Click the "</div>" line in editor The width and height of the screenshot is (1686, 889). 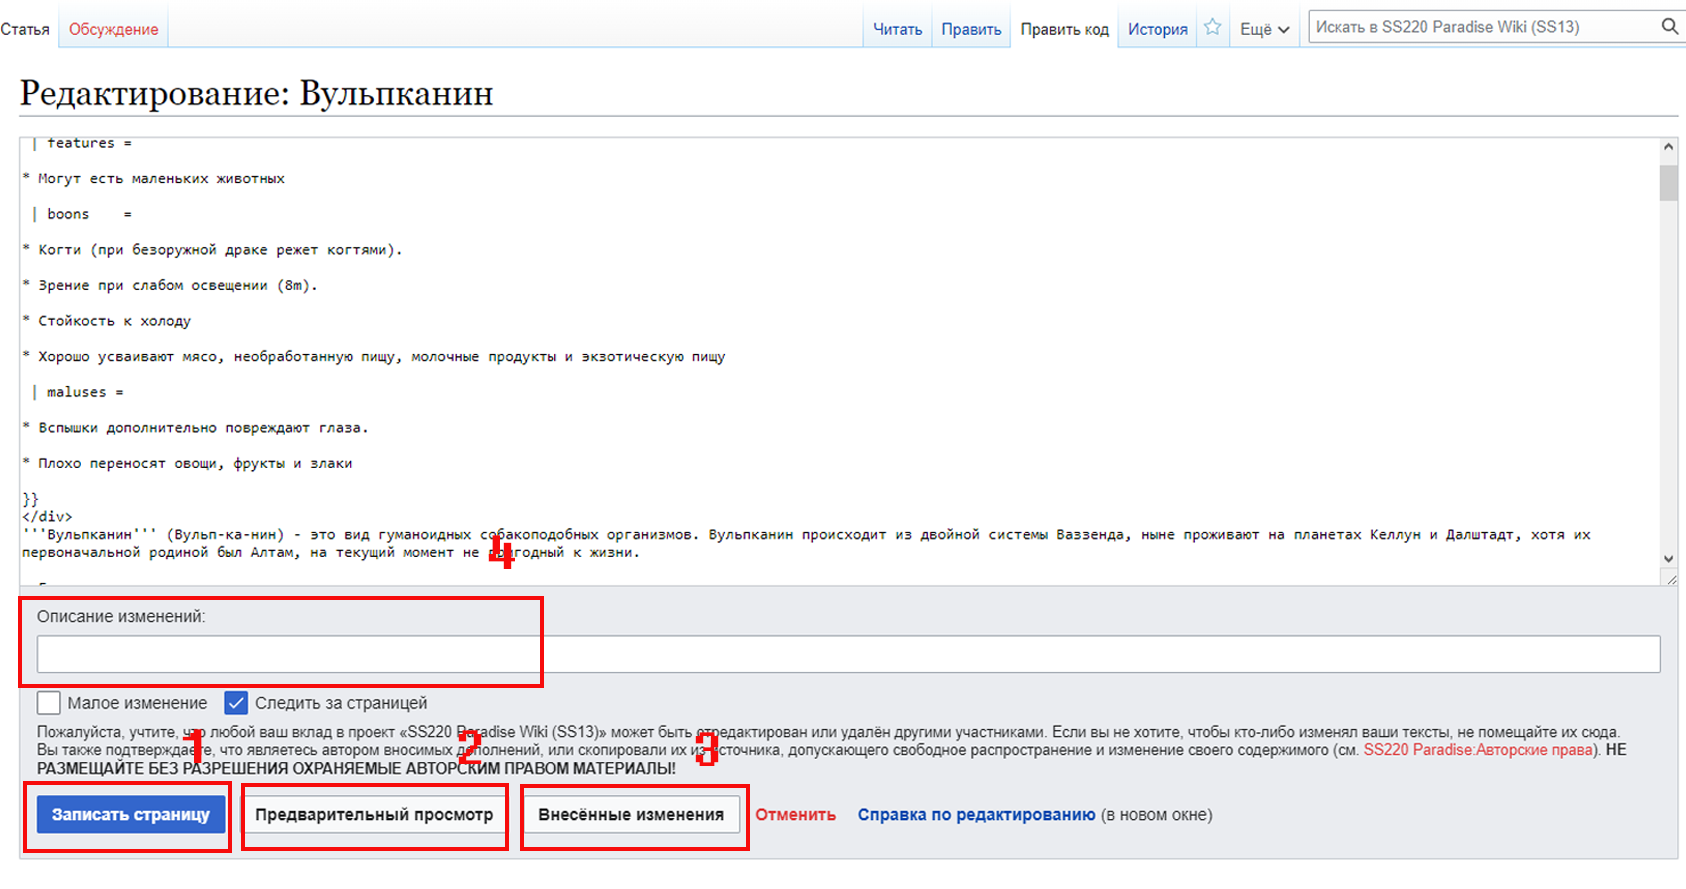tap(47, 517)
